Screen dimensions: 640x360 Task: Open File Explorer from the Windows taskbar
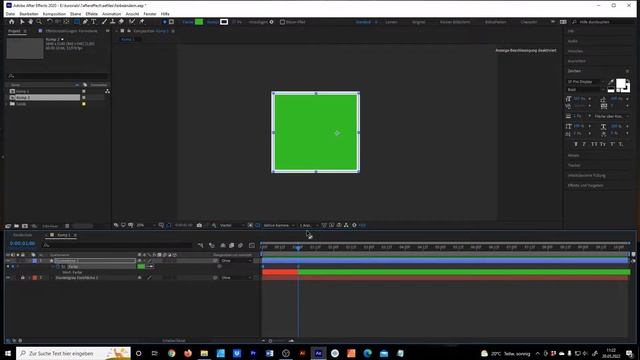point(204,353)
